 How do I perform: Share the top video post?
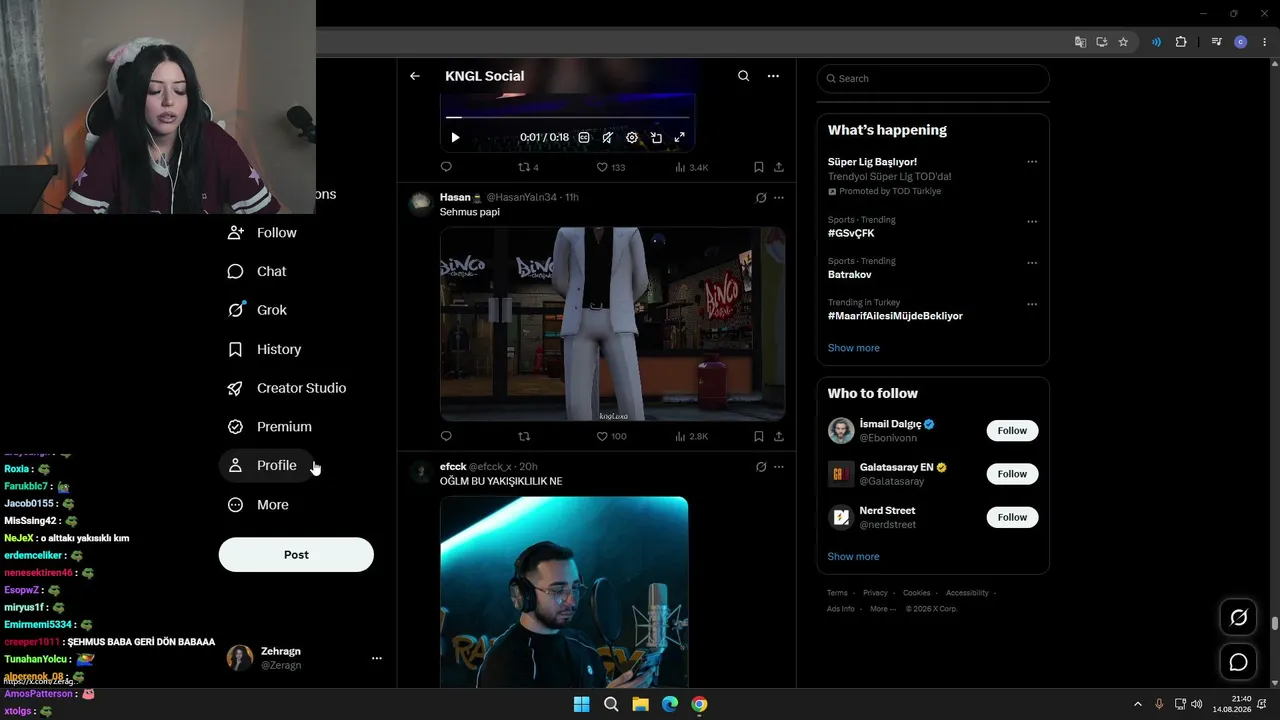point(779,167)
